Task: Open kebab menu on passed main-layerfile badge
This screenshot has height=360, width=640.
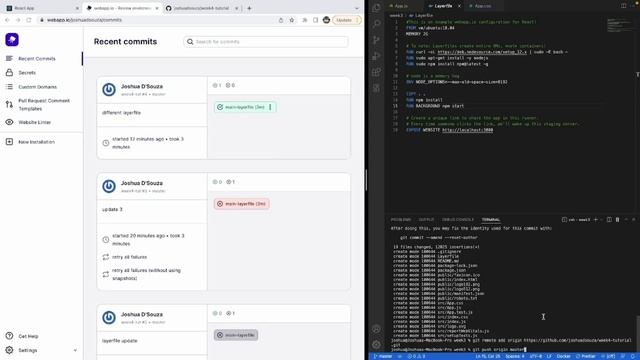Action: [x=270, y=107]
